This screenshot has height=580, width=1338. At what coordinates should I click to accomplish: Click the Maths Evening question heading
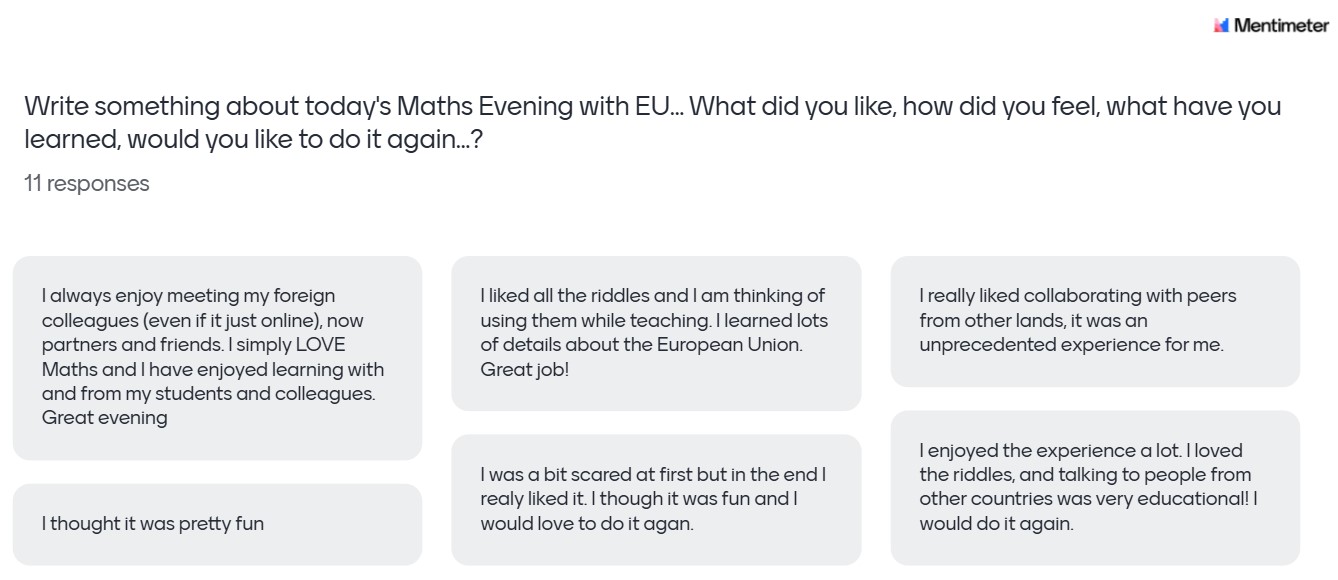(652, 107)
